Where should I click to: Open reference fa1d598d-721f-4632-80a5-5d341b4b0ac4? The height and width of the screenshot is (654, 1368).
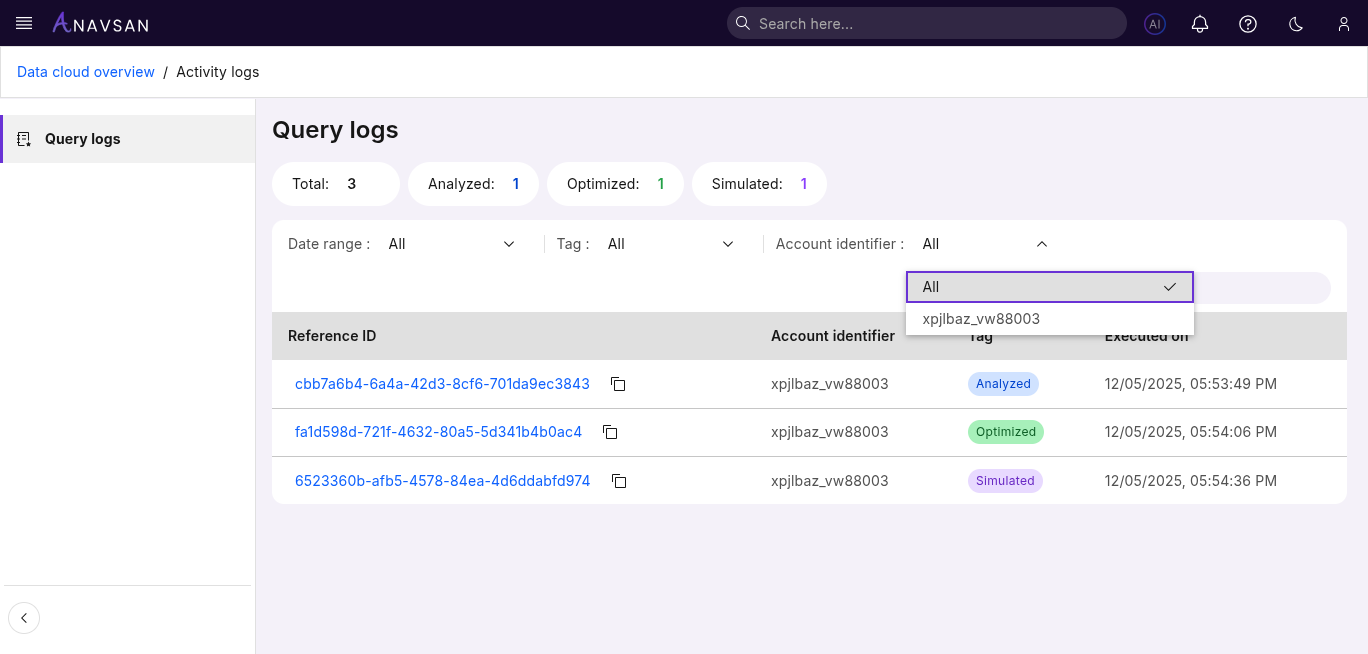tap(438, 431)
